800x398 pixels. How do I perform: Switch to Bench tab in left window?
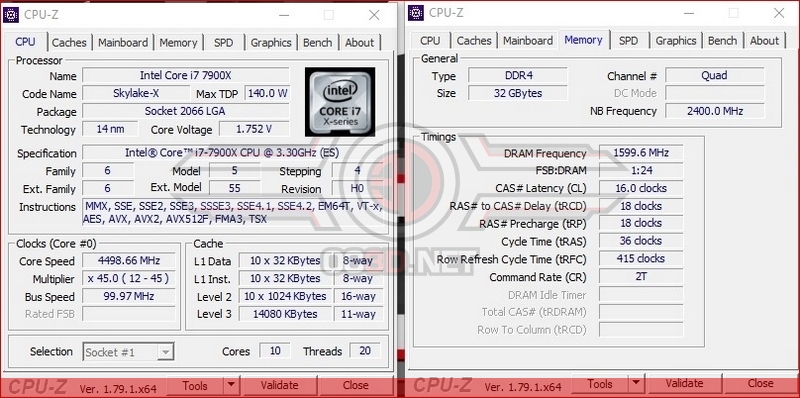[317, 42]
